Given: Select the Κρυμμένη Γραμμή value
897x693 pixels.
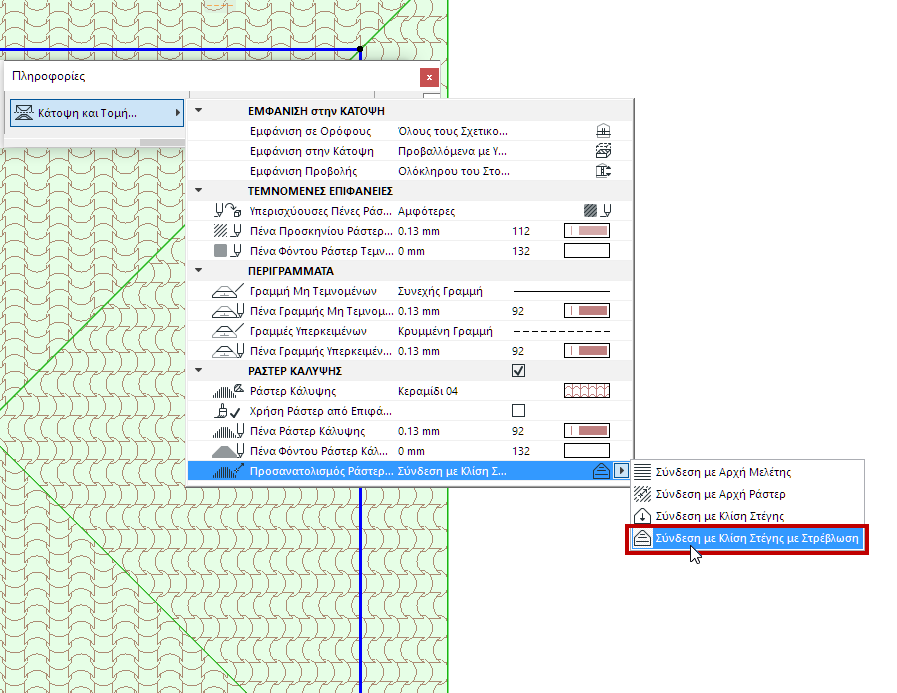Looking at the screenshot, I should click(445, 331).
